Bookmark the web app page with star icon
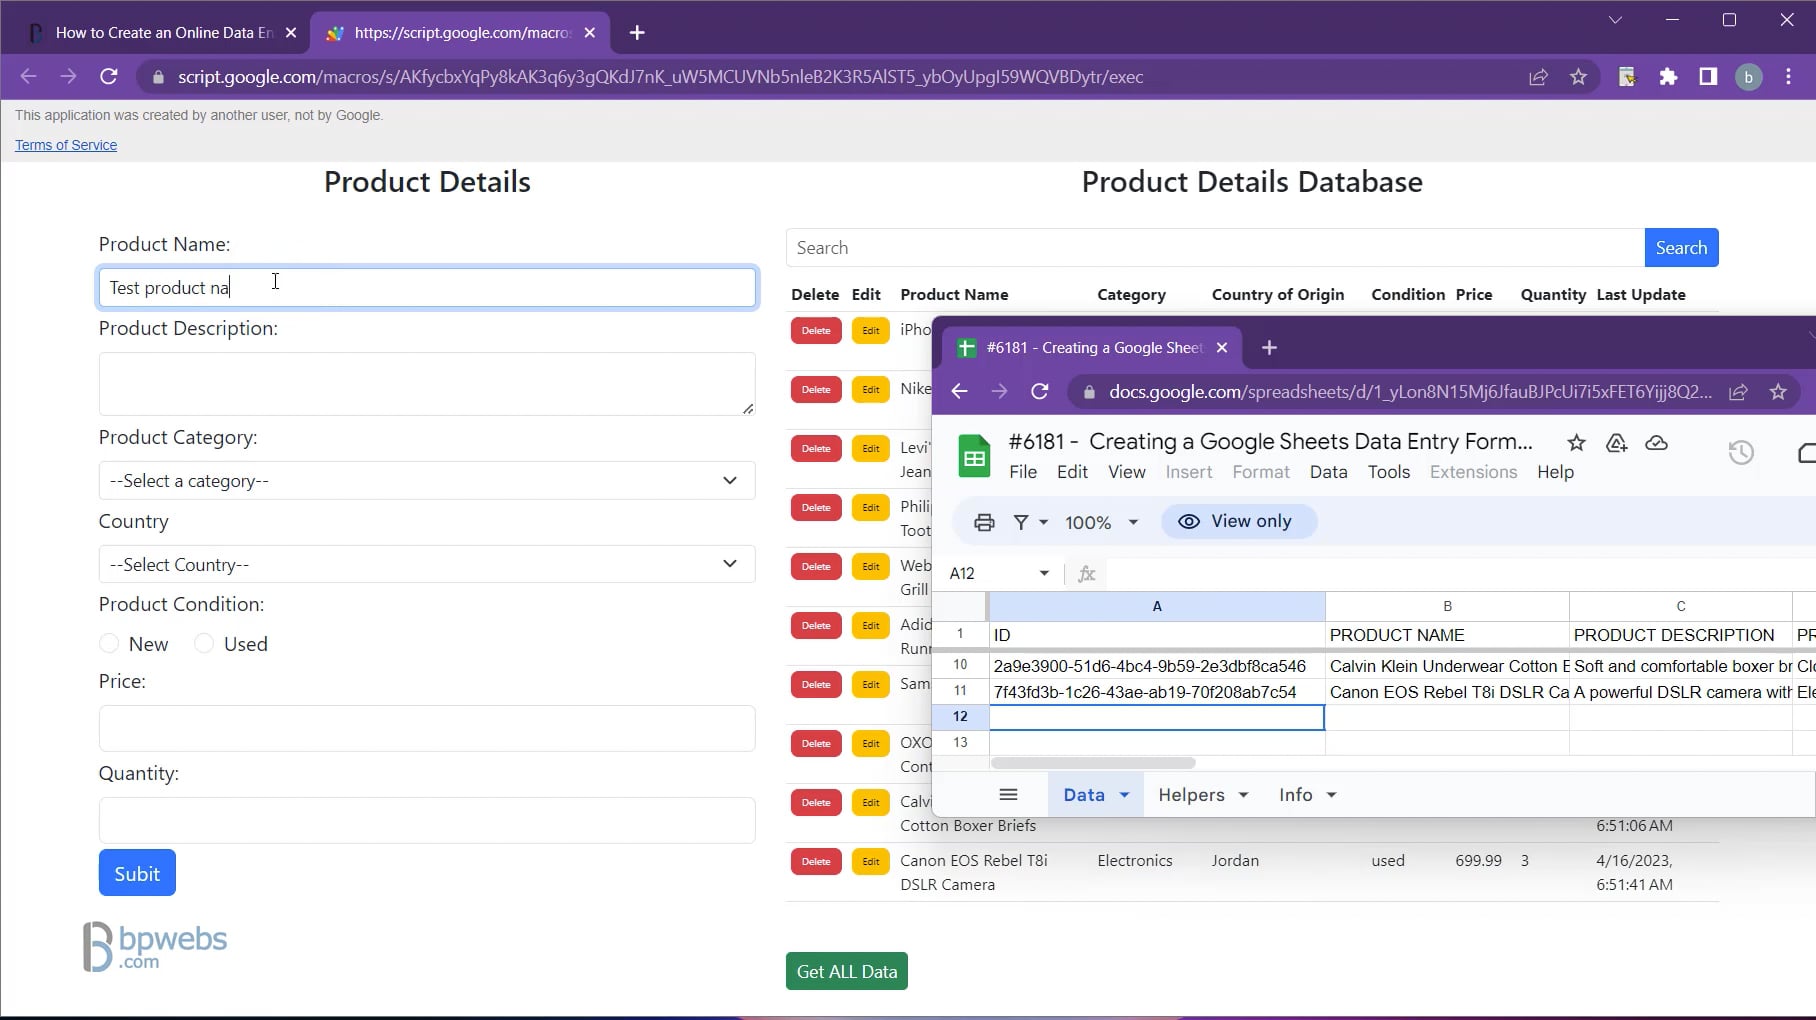This screenshot has width=1816, height=1020. (1578, 77)
